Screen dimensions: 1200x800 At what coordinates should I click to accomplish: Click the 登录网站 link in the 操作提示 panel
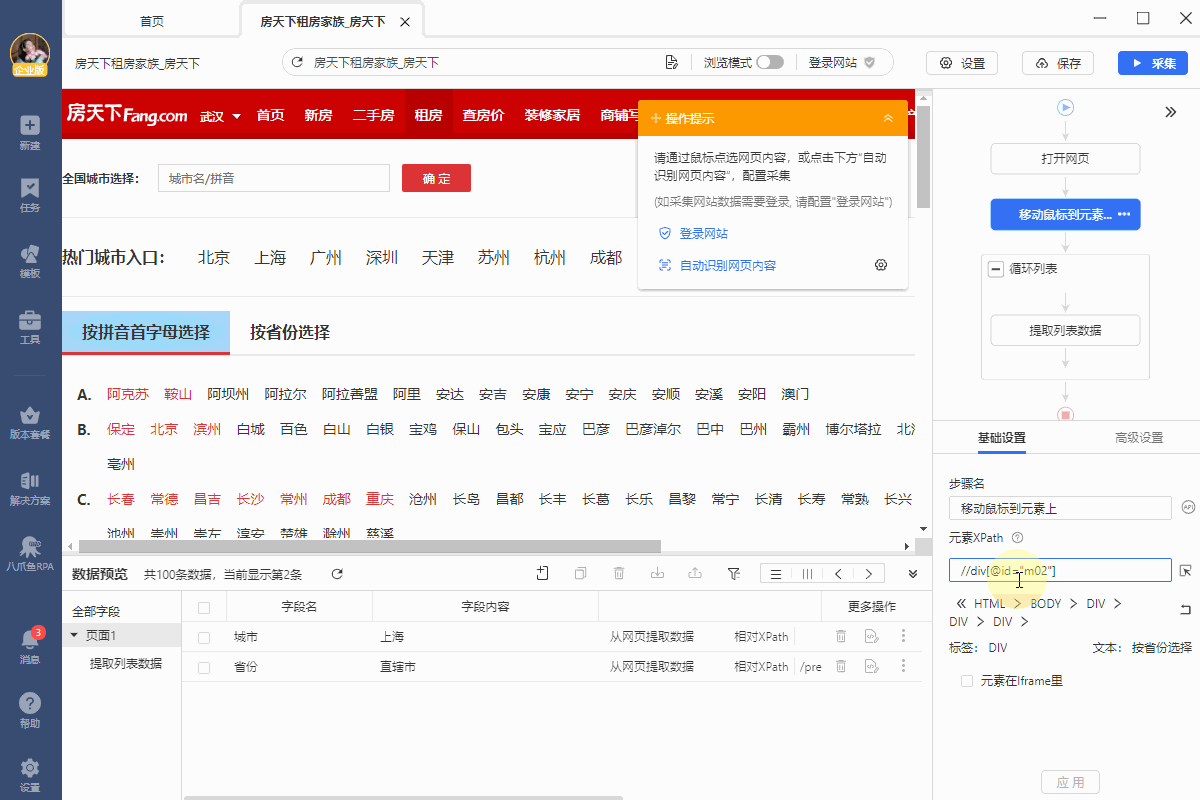(704, 234)
